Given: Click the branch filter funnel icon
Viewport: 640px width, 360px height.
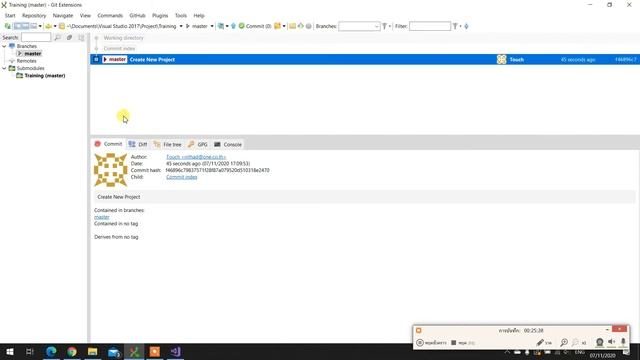Looking at the screenshot, I should (384, 26).
